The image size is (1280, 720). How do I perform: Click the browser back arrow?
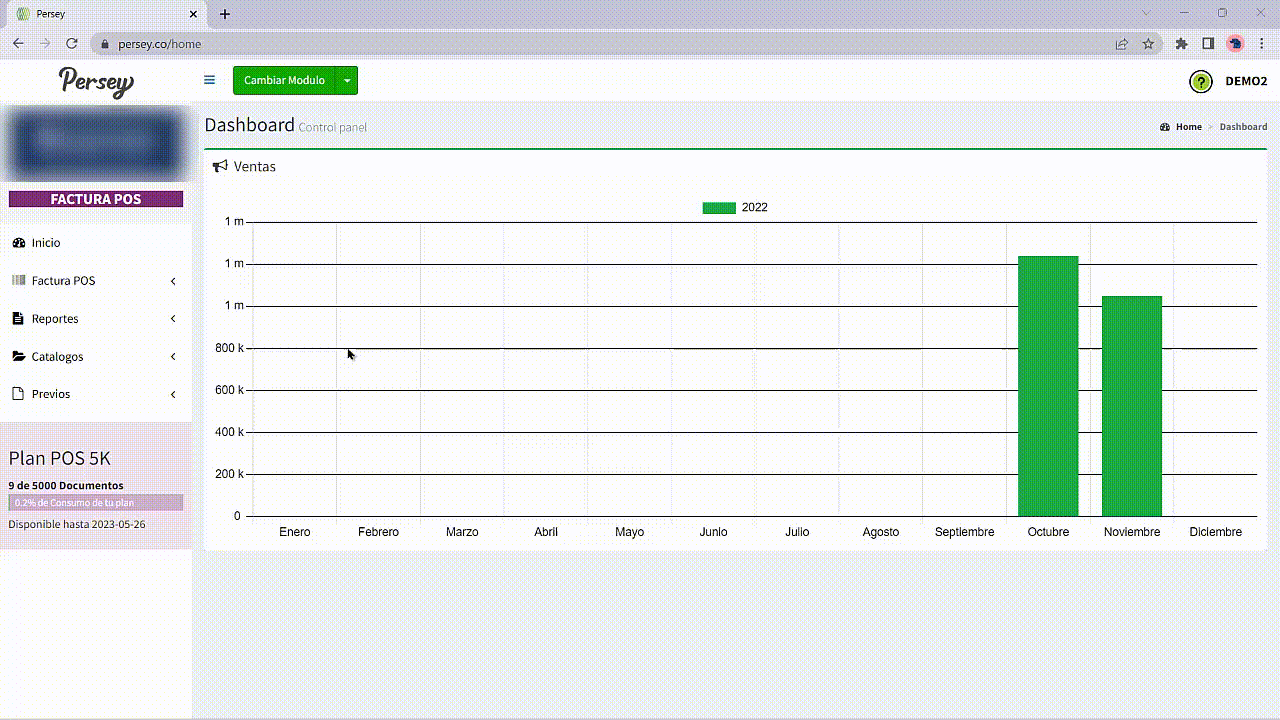(18, 44)
